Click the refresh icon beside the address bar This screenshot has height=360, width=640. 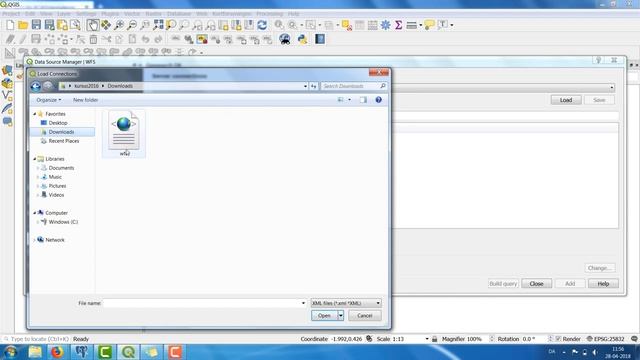(x=313, y=86)
